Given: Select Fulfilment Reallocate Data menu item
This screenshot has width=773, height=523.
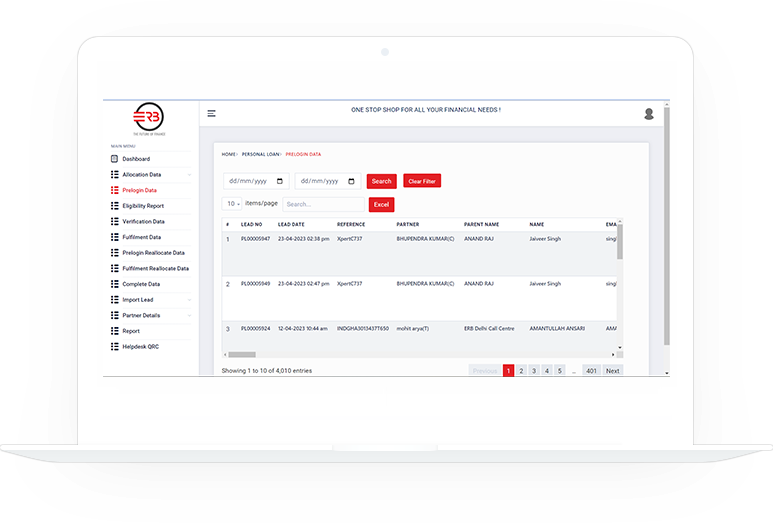Looking at the screenshot, I should coord(155,269).
